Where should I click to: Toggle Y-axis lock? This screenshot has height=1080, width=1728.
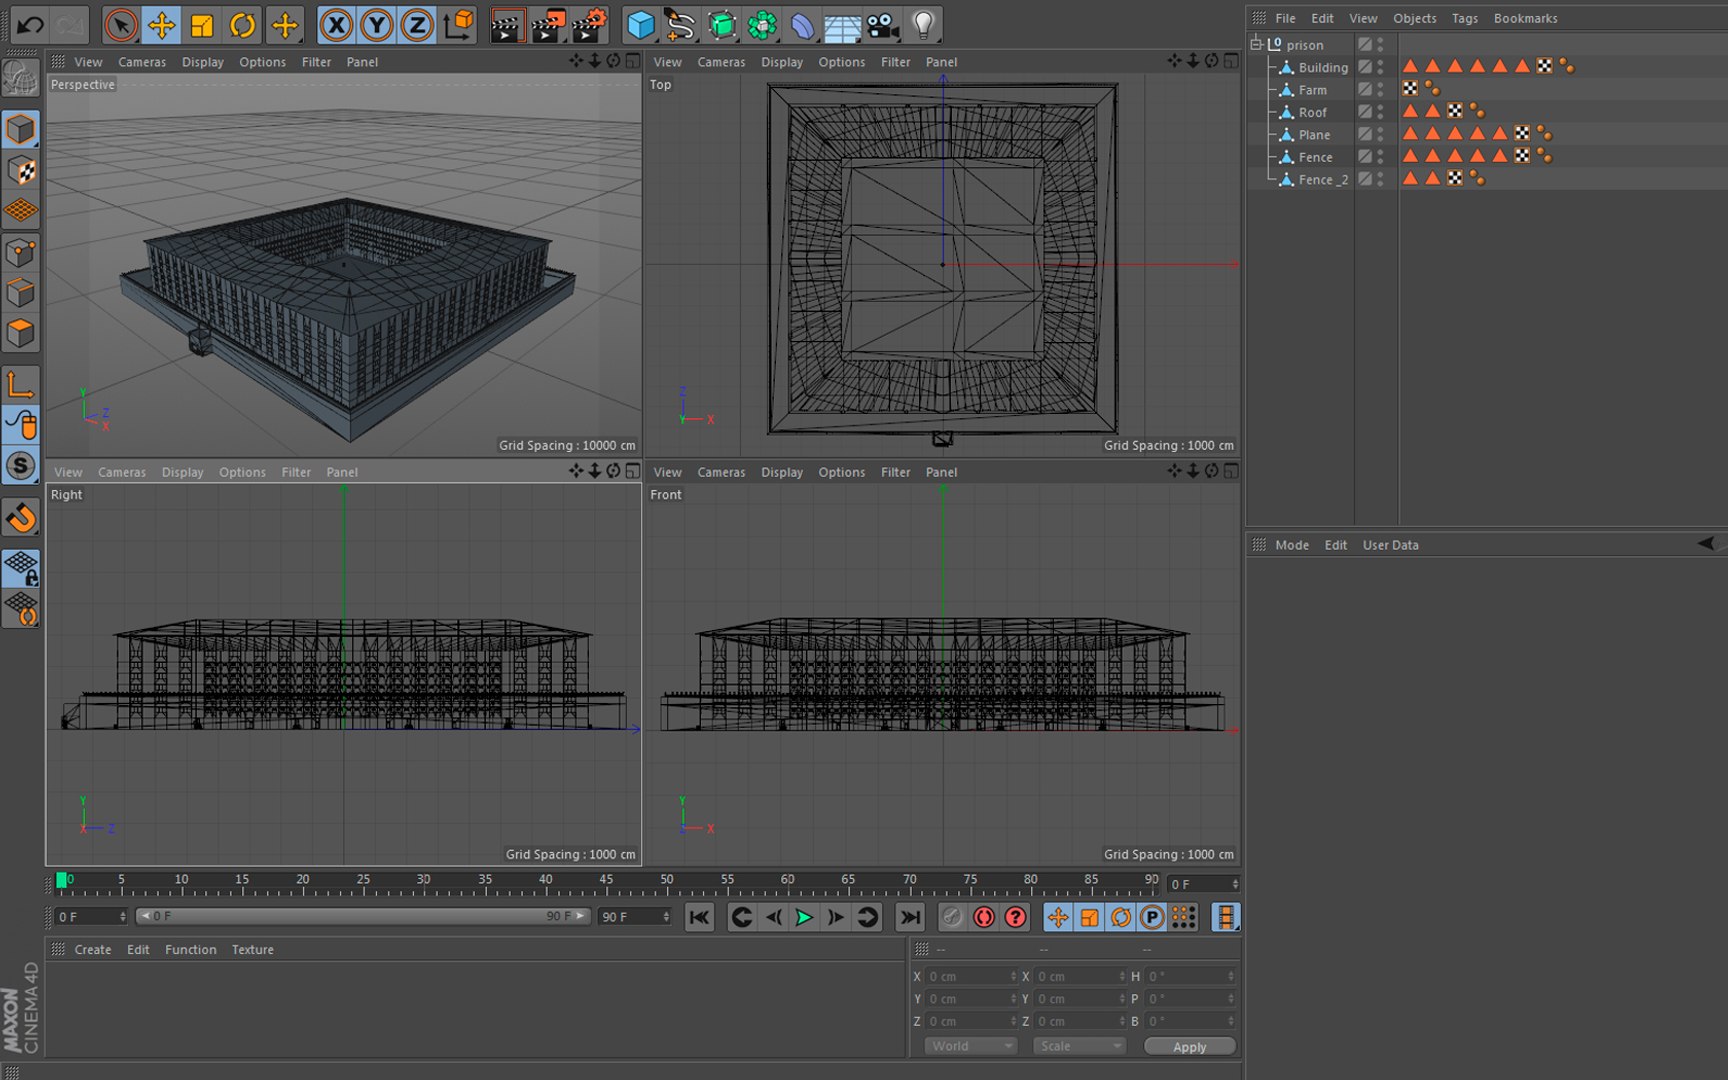[x=377, y=25]
